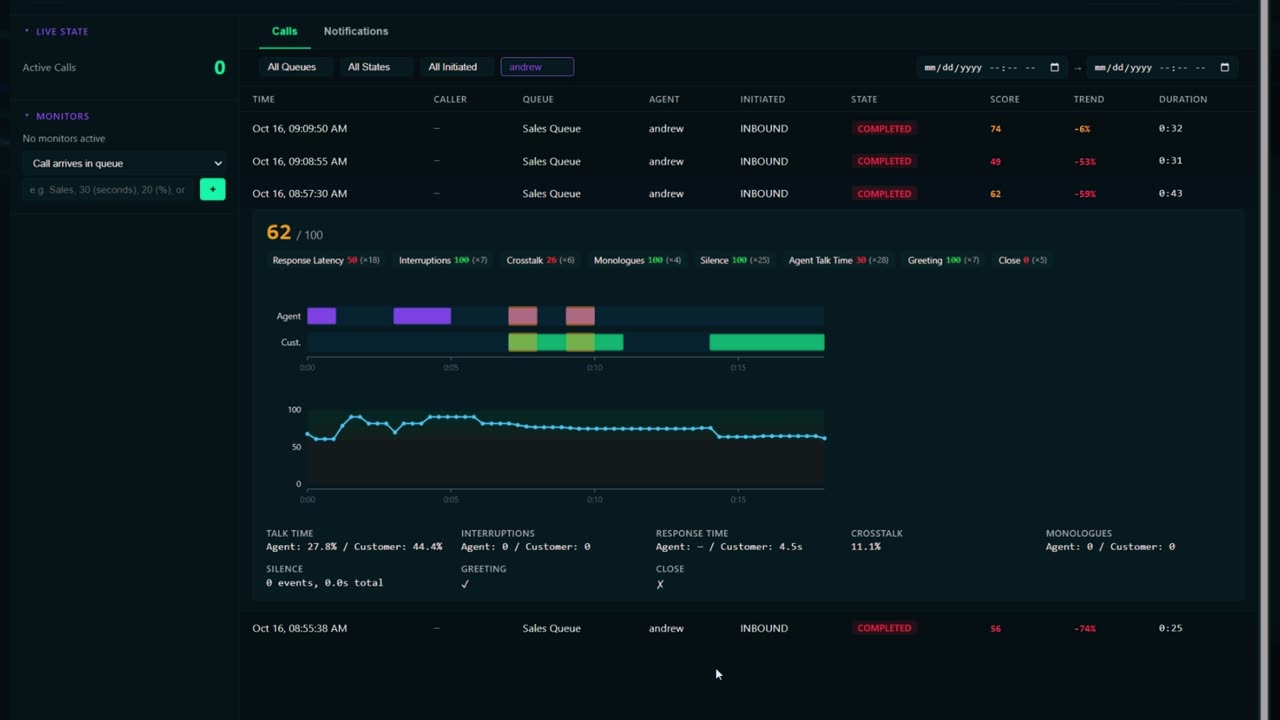The width and height of the screenshot is (1280, 720).
Task: Click the Monologues score chip
Action: pos(637,260)
